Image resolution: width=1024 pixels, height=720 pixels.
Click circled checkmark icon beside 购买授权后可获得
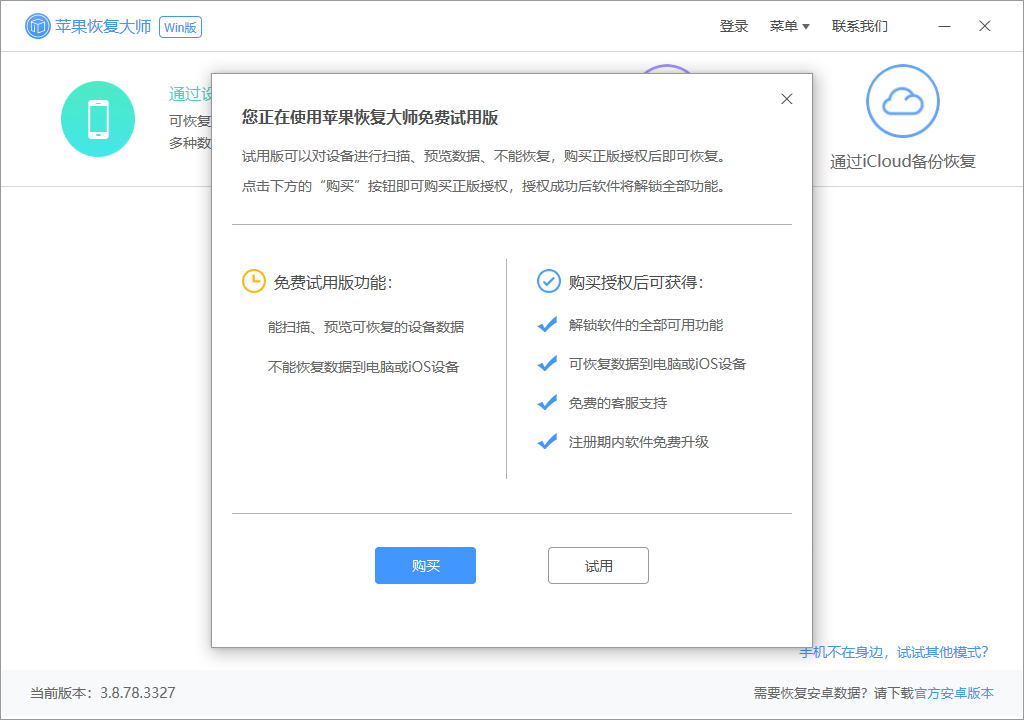click(549, 282)
